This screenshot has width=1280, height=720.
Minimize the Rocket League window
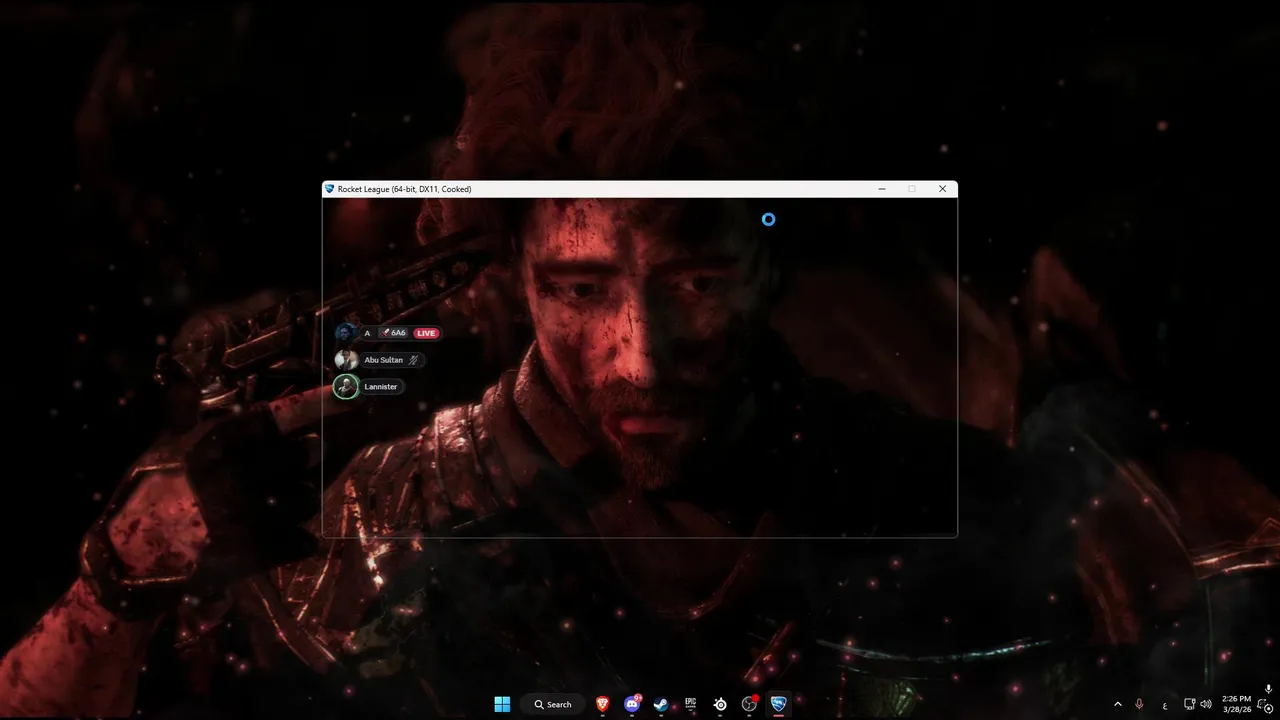(882, 188)
